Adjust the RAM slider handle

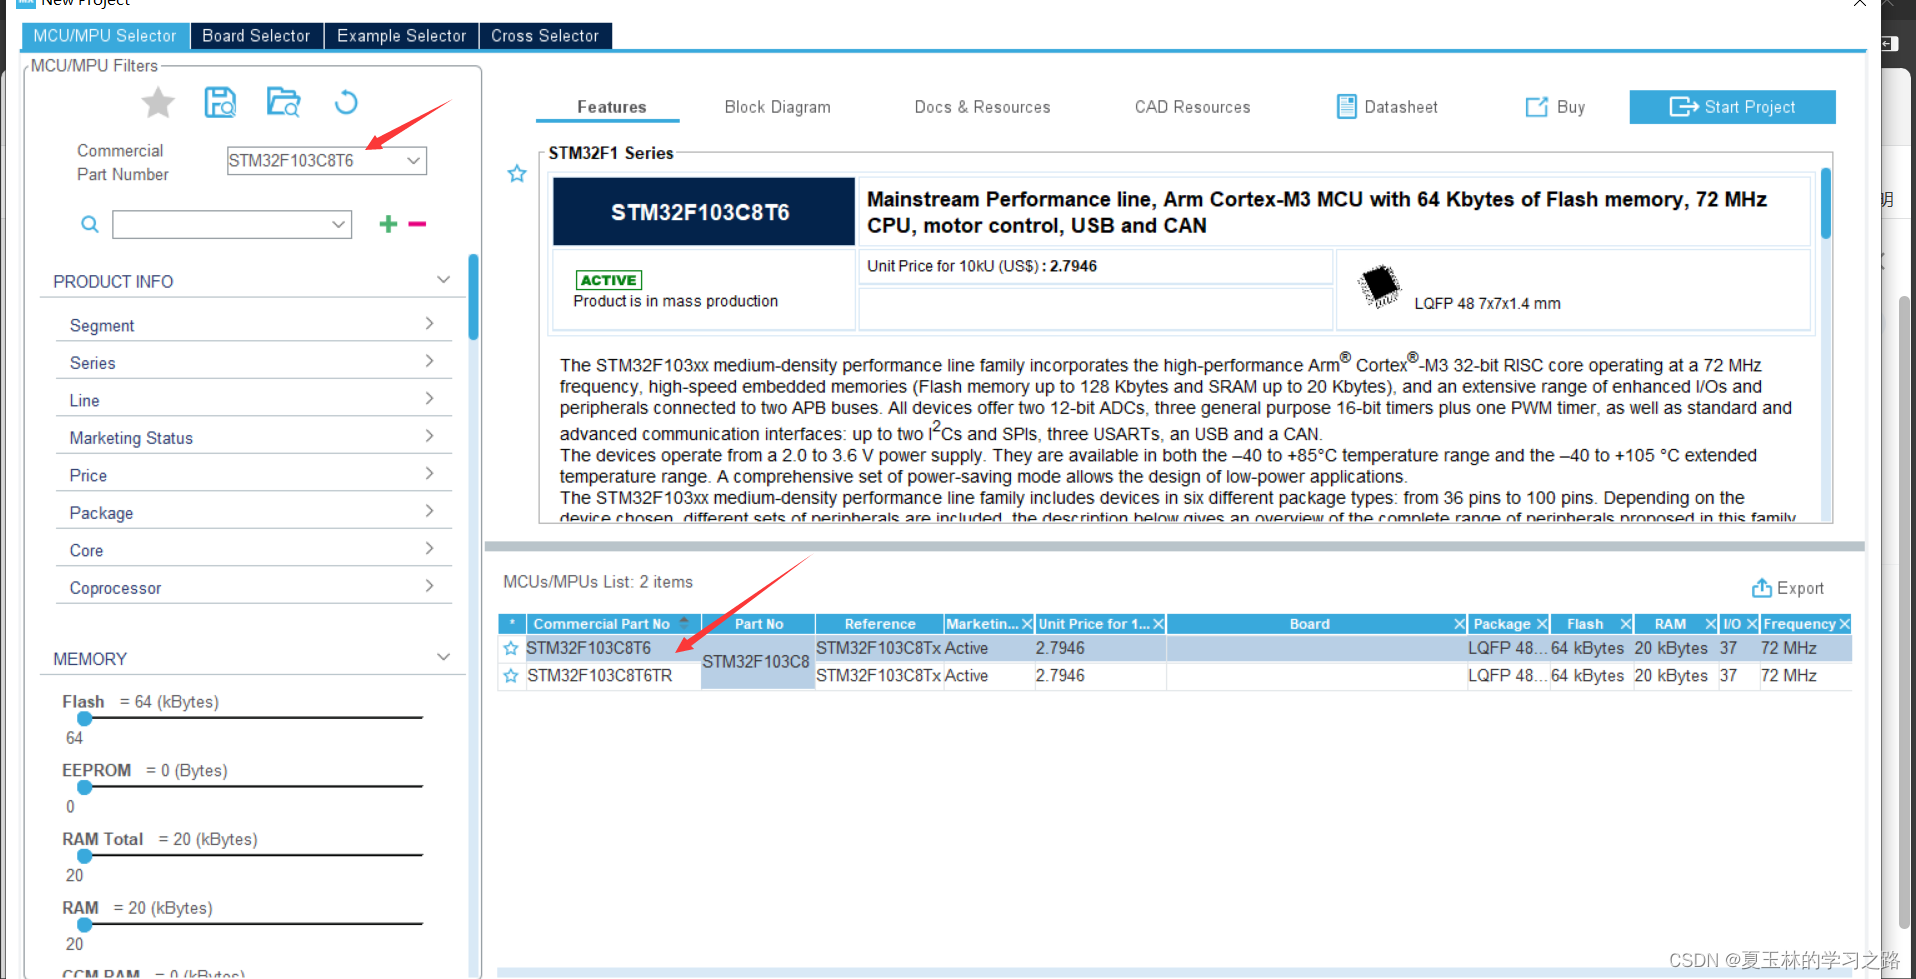click(x=85, y=925)
